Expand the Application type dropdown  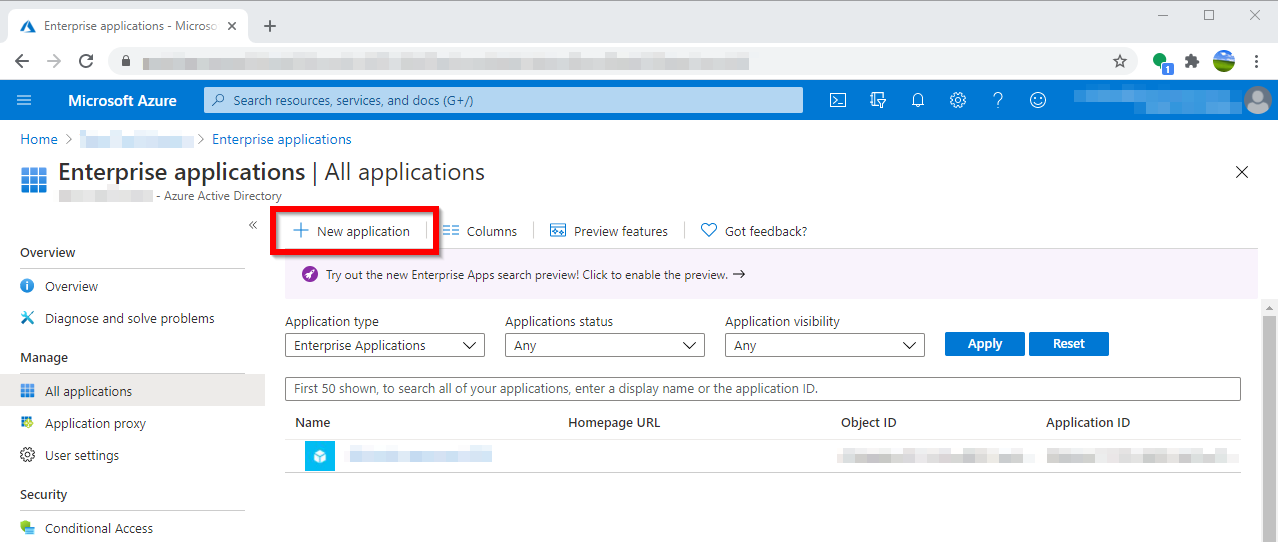click(x=384, y=345)
